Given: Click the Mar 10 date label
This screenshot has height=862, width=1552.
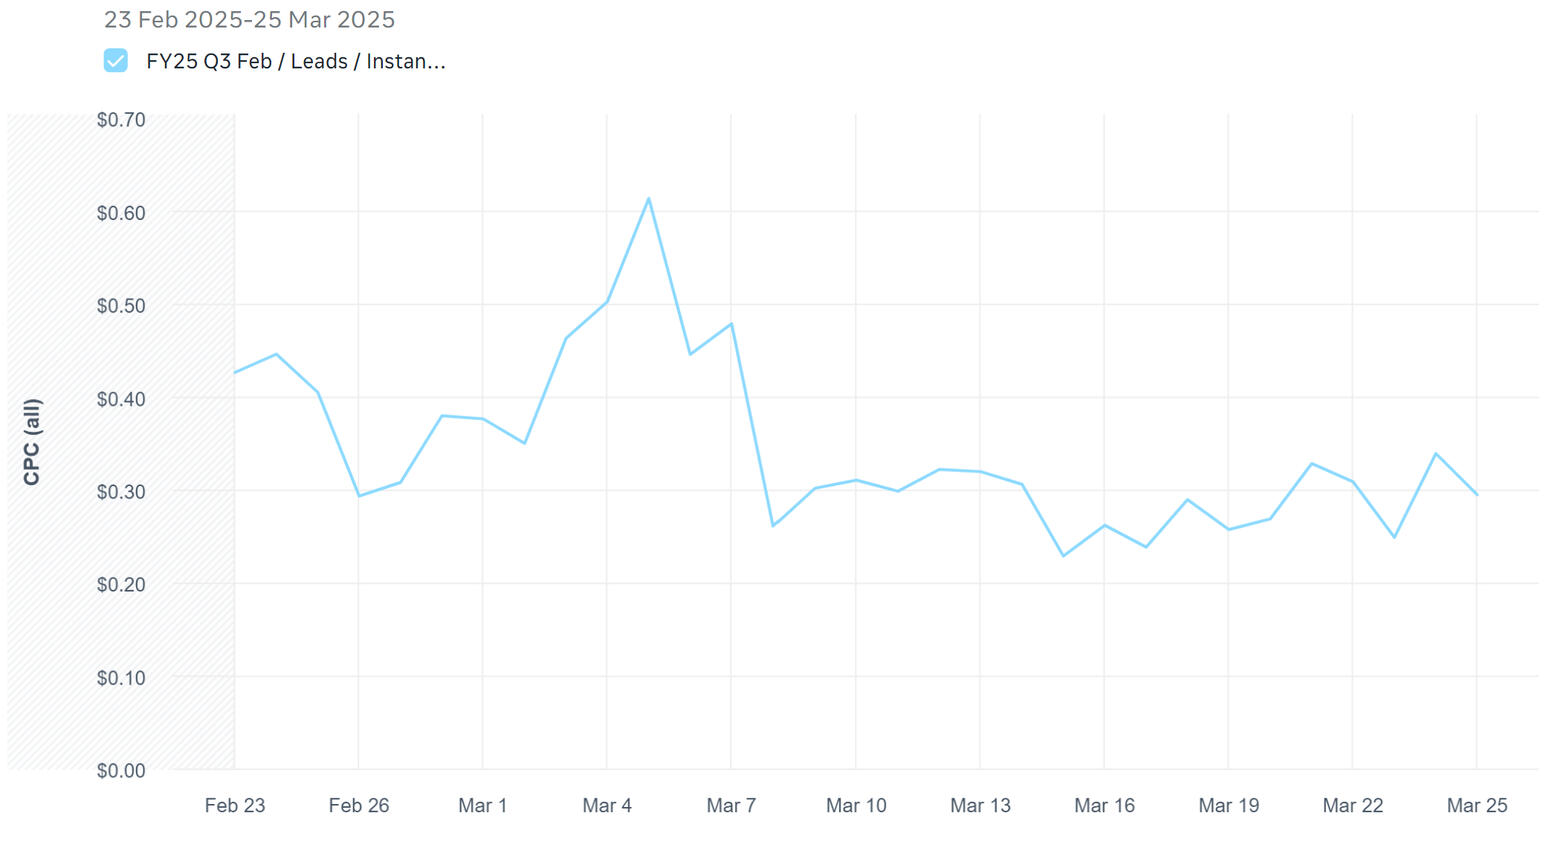Looking at the screenshot, I should 856,805.
